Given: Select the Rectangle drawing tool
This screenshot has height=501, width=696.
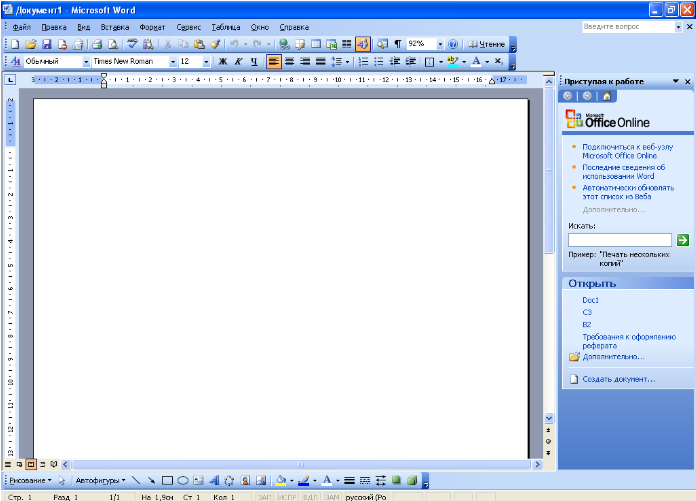Looking at the screenshot, I should (167, 480).
